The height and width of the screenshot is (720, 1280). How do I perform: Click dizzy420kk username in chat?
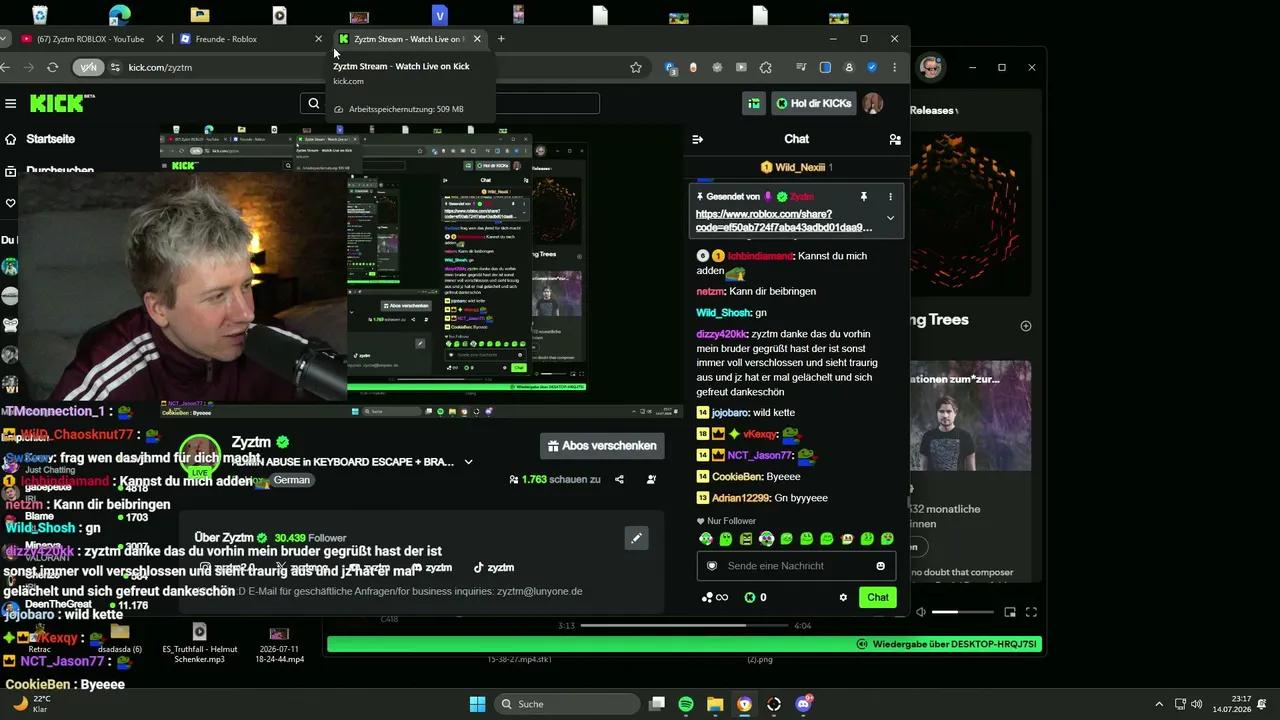(x=721, y=334)
